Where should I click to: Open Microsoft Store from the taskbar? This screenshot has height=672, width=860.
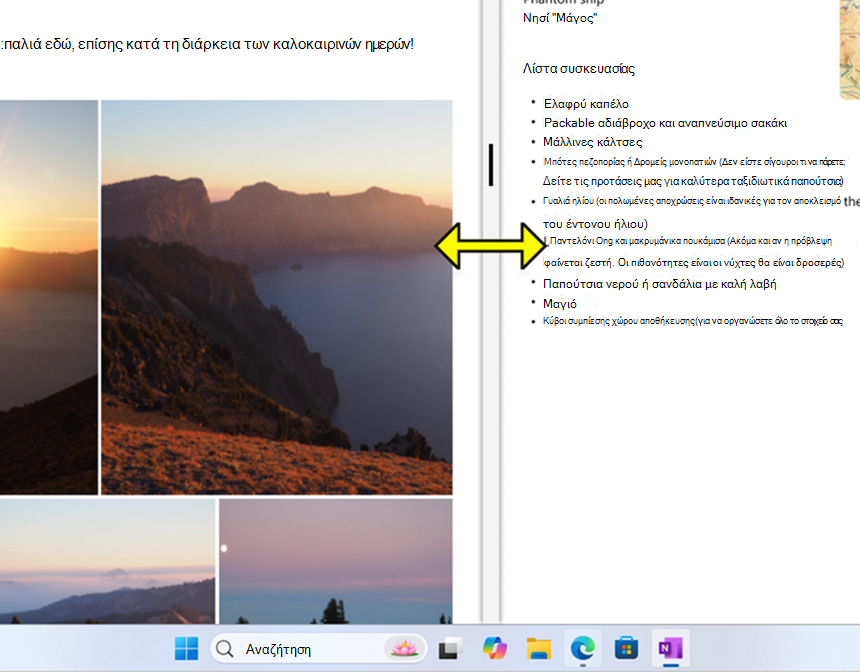(x=626, y=649)
